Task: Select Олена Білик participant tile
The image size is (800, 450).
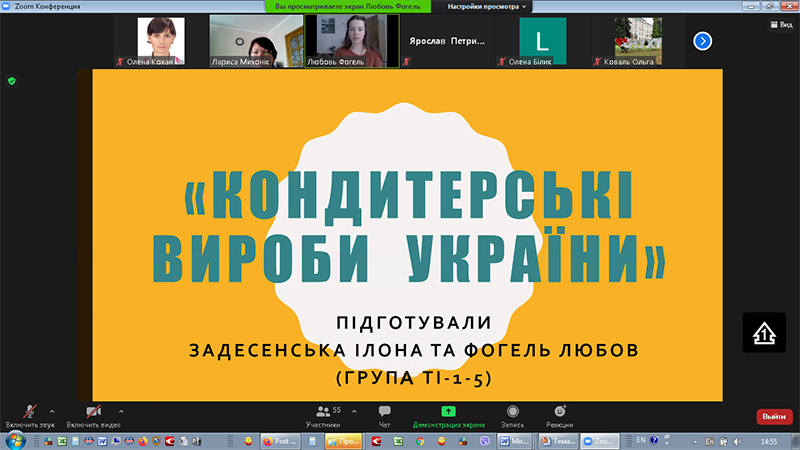Action: (x=542, y=41)
